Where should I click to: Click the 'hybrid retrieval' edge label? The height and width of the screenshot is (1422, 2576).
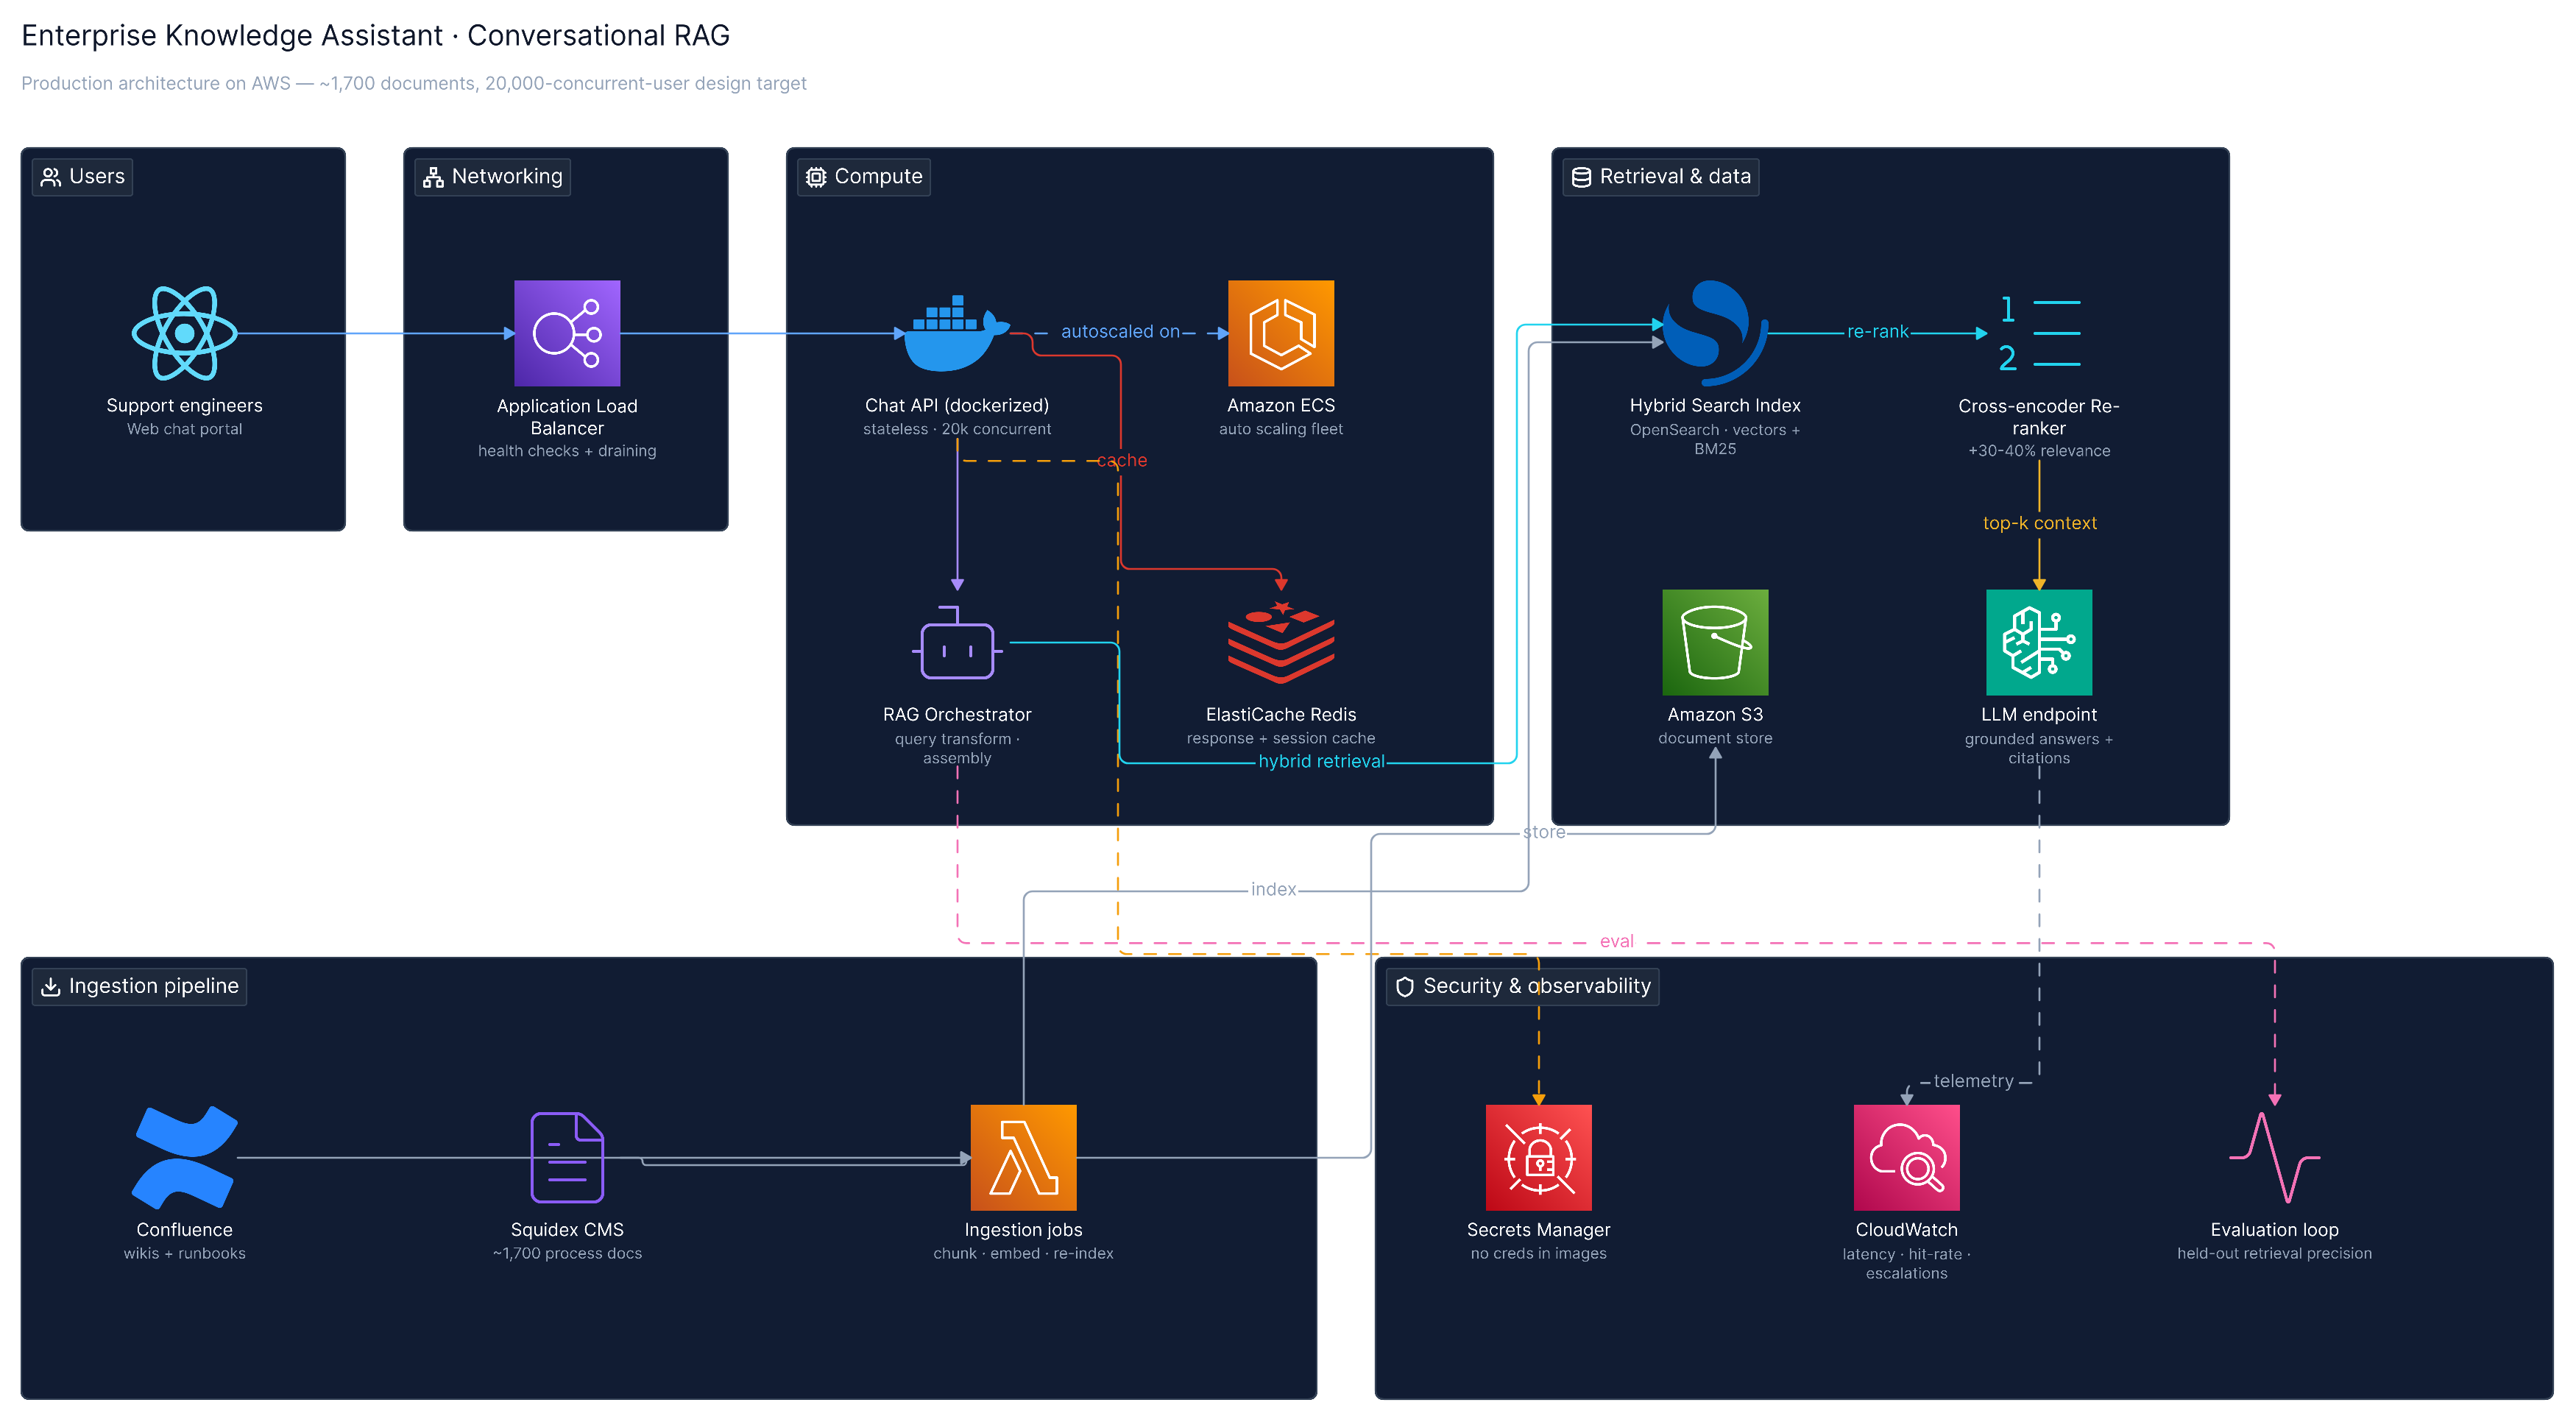click(x=1321, y=761)
